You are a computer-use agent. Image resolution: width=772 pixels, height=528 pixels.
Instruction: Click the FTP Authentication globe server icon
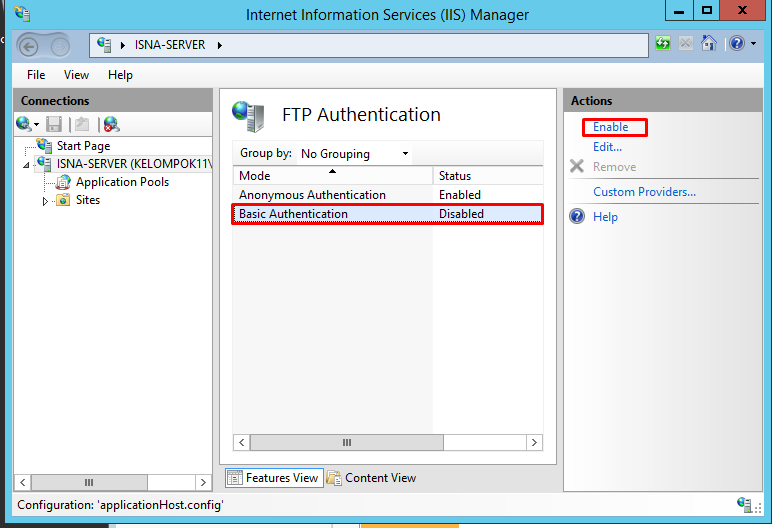249,116
